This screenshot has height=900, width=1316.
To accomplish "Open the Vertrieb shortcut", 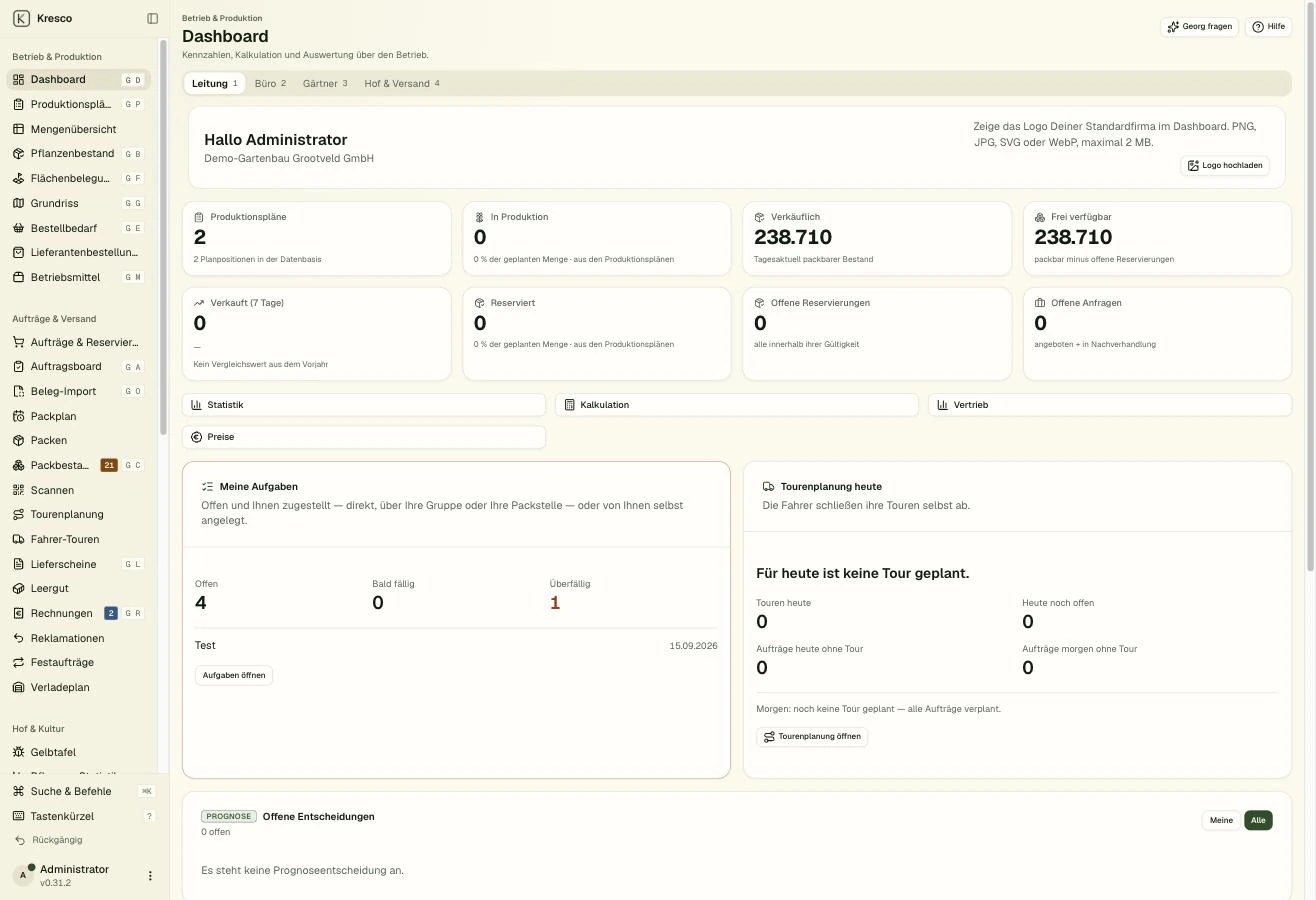I will point(1110,405).
